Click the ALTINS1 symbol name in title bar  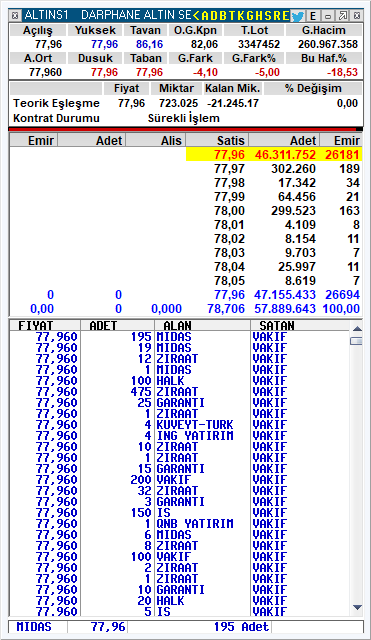[46, 16]
